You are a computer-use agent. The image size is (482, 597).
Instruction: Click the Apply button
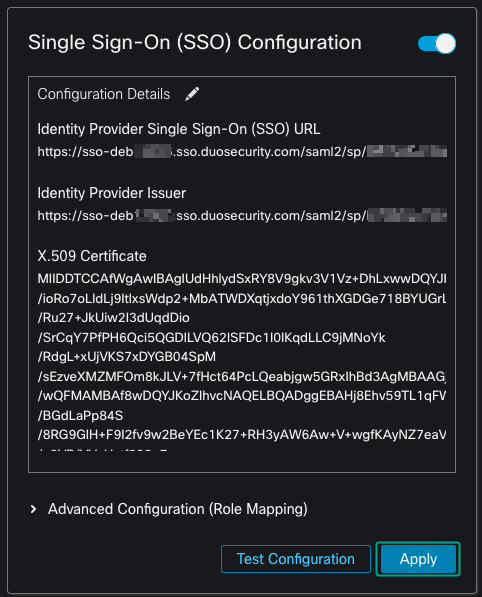pos(418,559)
